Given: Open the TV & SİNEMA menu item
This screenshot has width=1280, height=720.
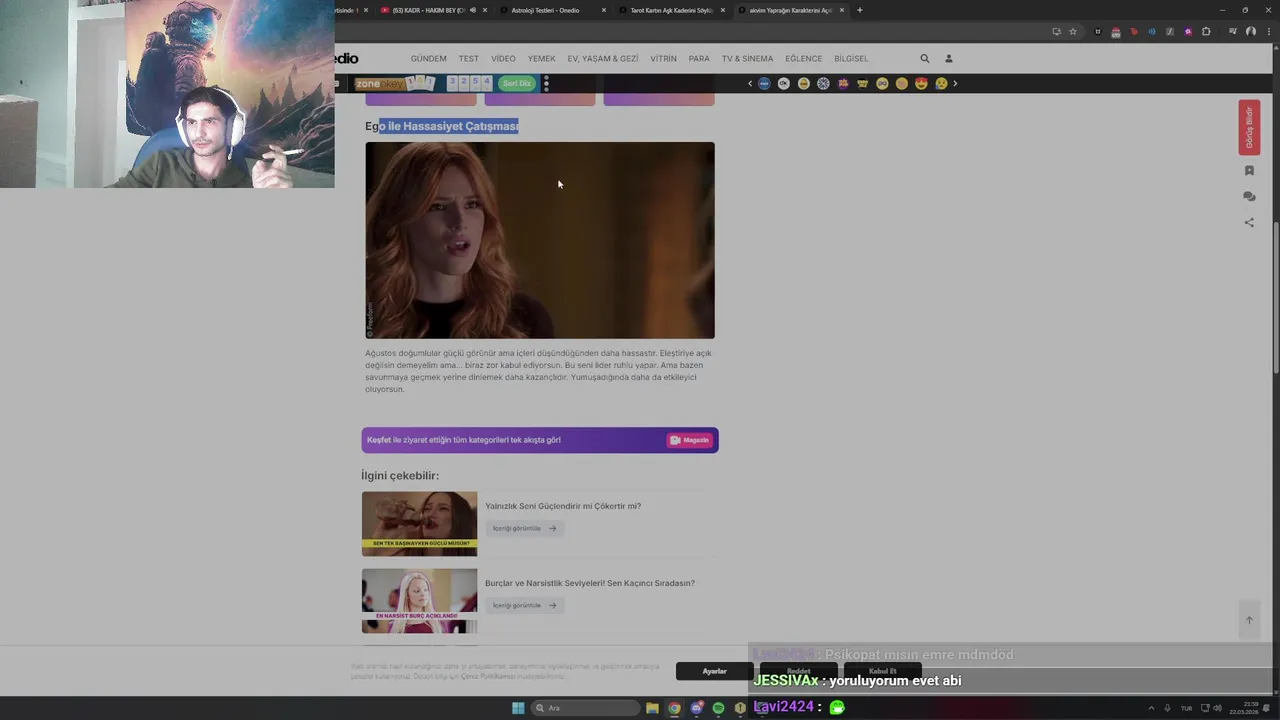Looking at the screenshot, I should tap(747, 59).
